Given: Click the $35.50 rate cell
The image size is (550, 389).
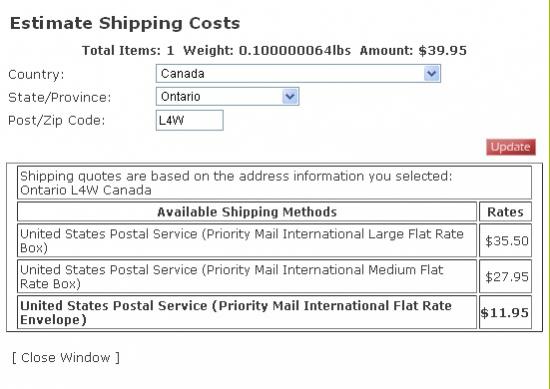Looking at the screenshot, I should pyautogui.click(x=505, y=241).
